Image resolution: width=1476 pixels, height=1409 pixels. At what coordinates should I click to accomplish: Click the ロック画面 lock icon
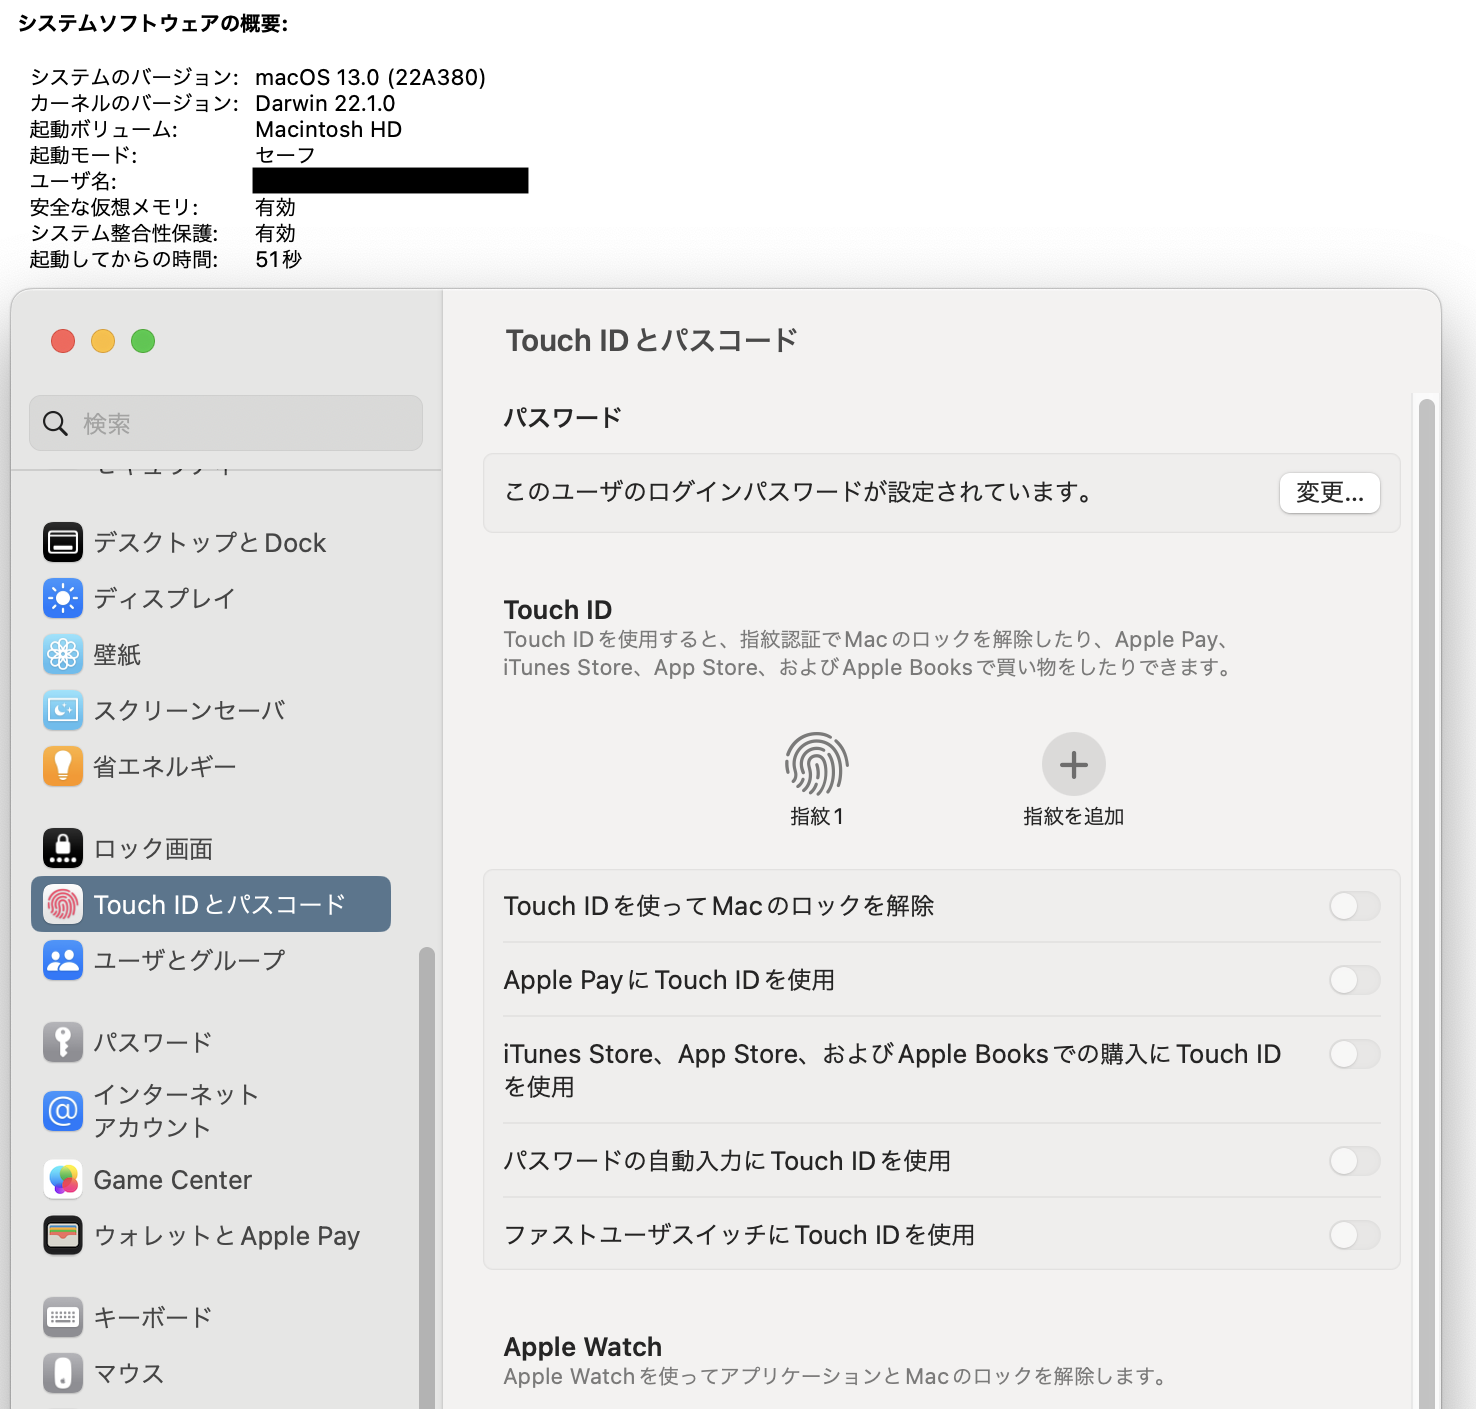pos(63,848)
